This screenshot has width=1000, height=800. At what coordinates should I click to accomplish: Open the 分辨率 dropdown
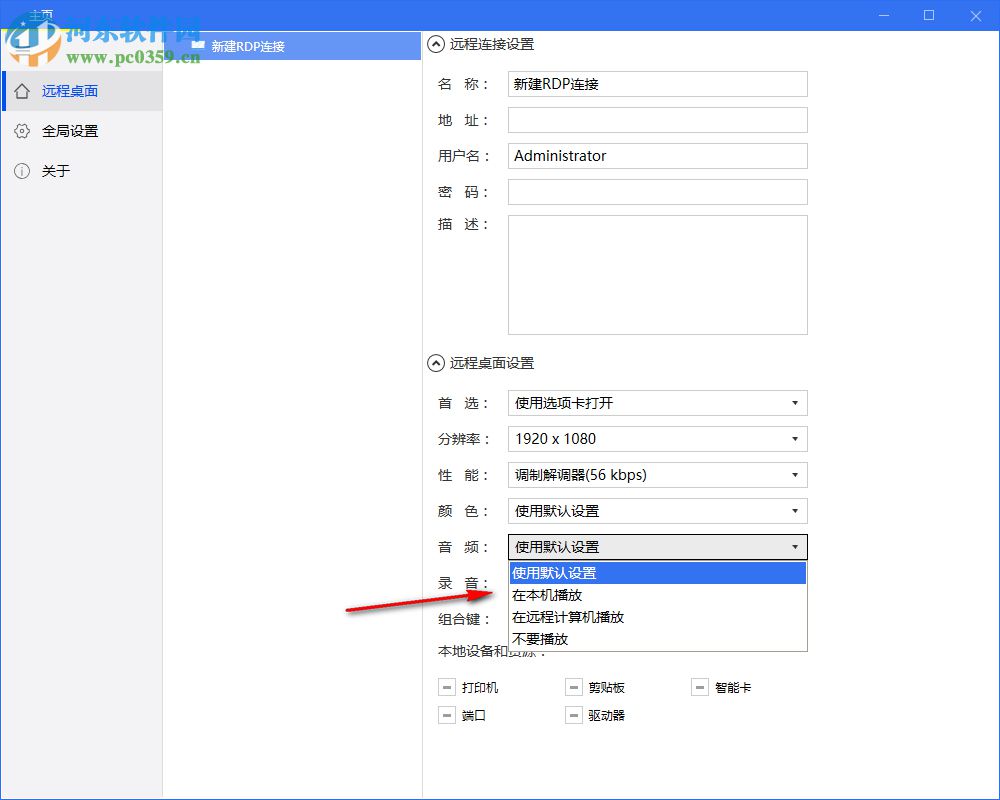coord(795,439)
